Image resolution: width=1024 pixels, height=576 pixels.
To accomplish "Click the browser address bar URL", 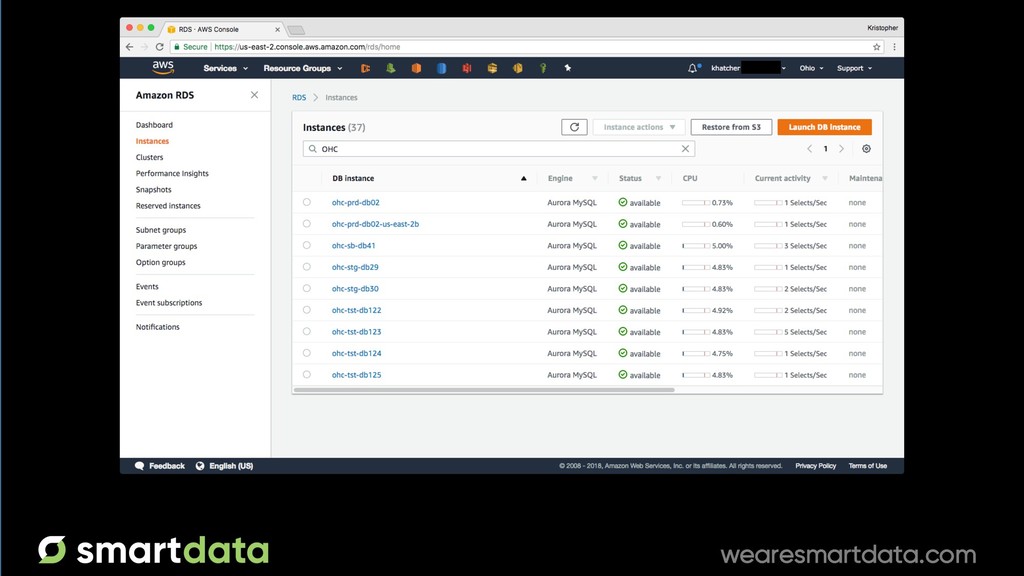I will (307, 47).
